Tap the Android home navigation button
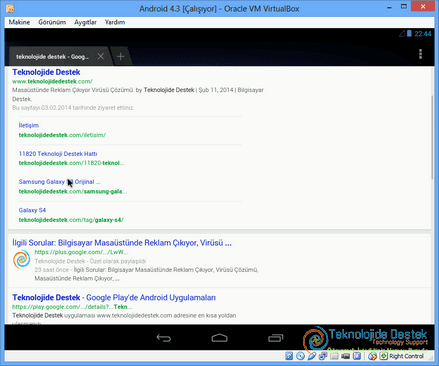 [x=219, y=338]
